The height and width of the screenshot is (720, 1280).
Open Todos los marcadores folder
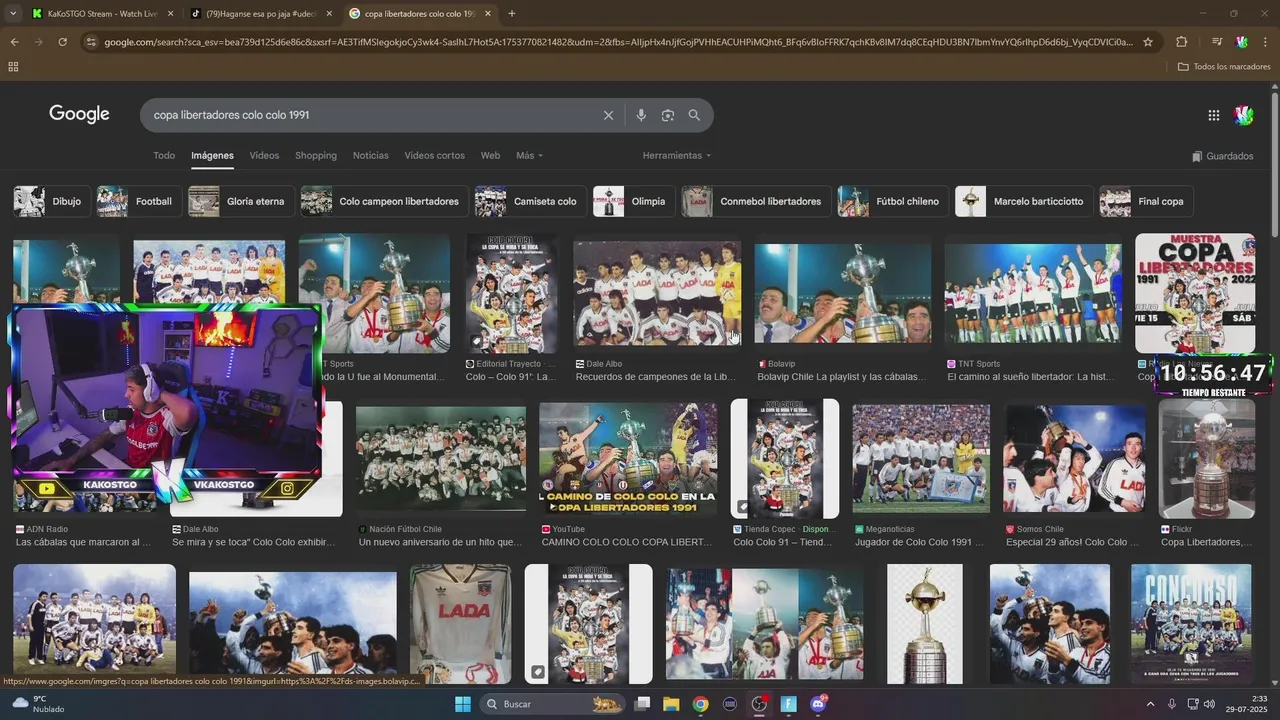tap(1224, 67)
